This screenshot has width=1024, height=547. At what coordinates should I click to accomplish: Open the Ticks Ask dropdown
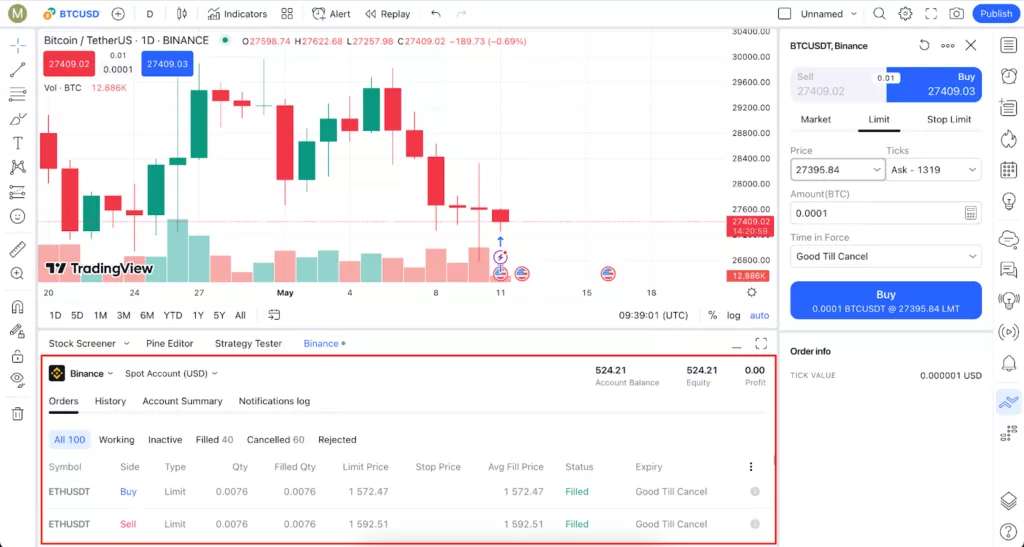pos(933,170)
